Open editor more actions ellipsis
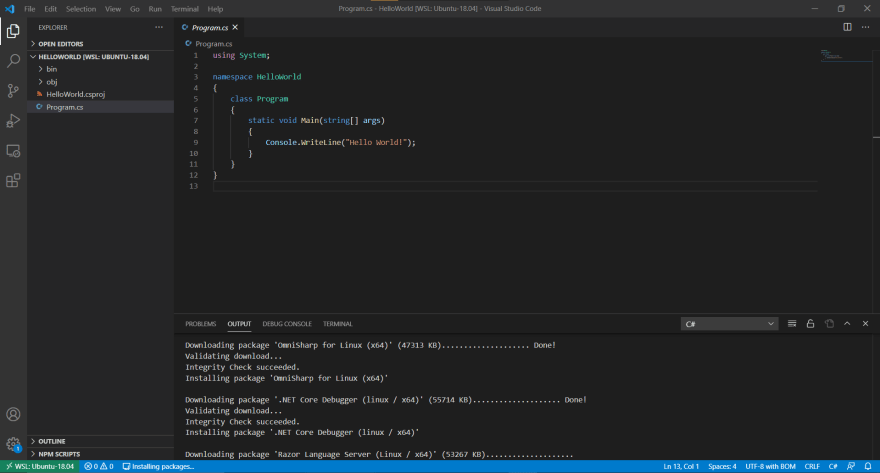The image size is (880, 473). pos(865,27)
